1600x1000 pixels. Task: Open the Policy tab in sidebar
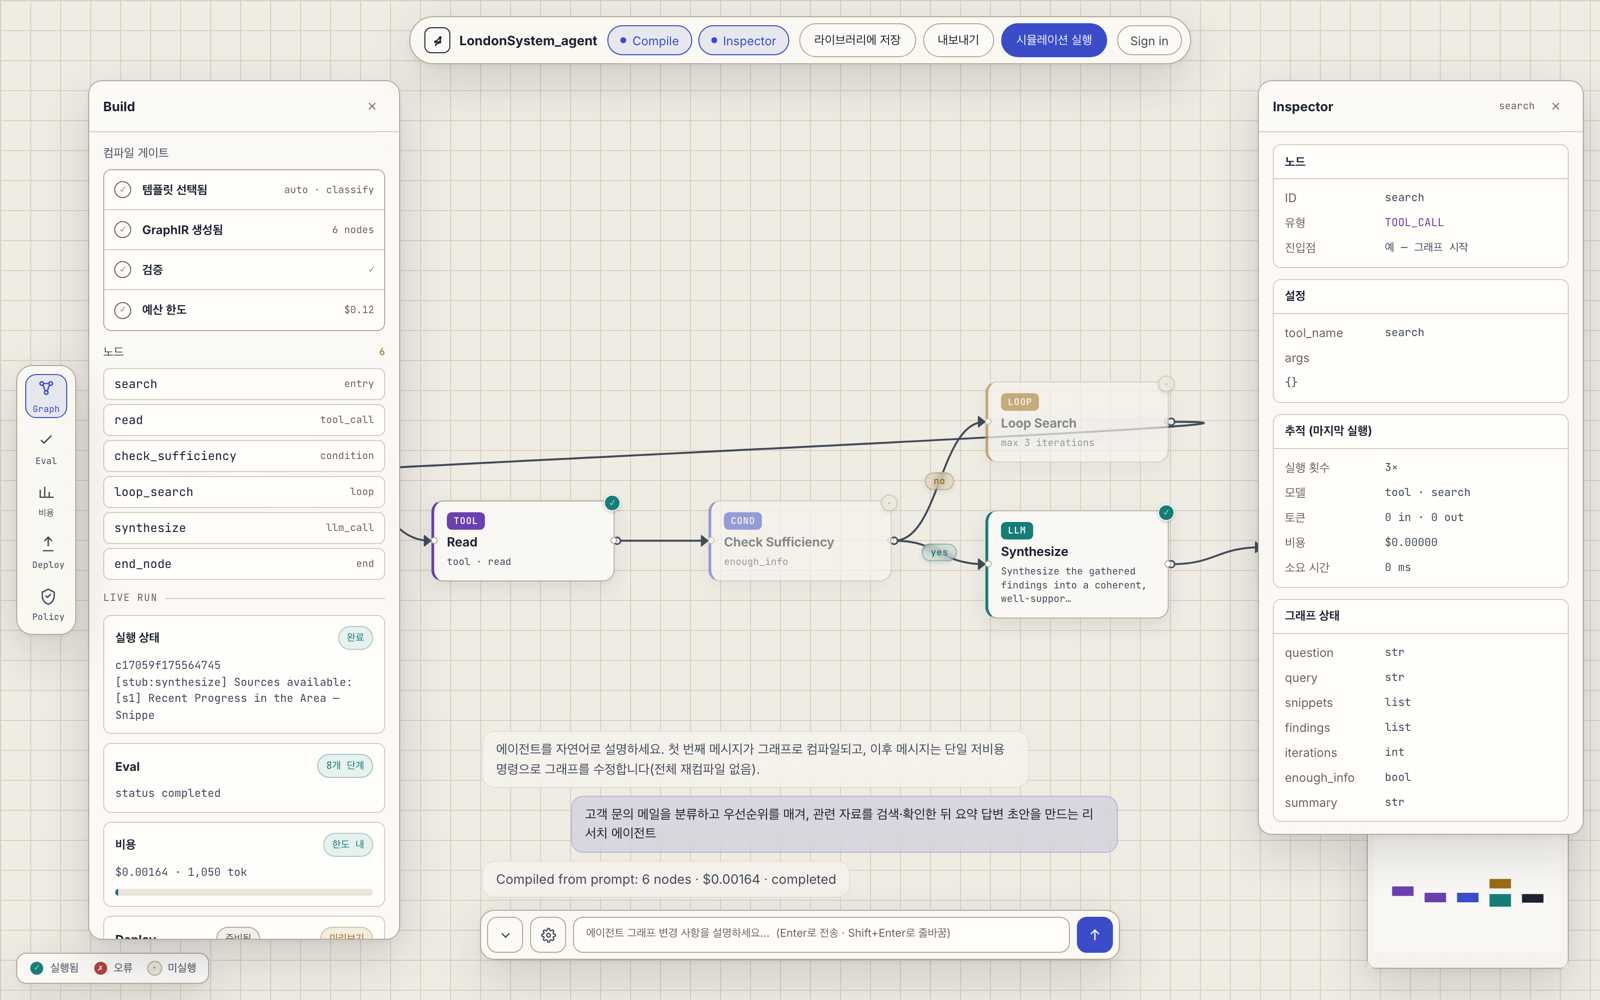click(46, 604)
